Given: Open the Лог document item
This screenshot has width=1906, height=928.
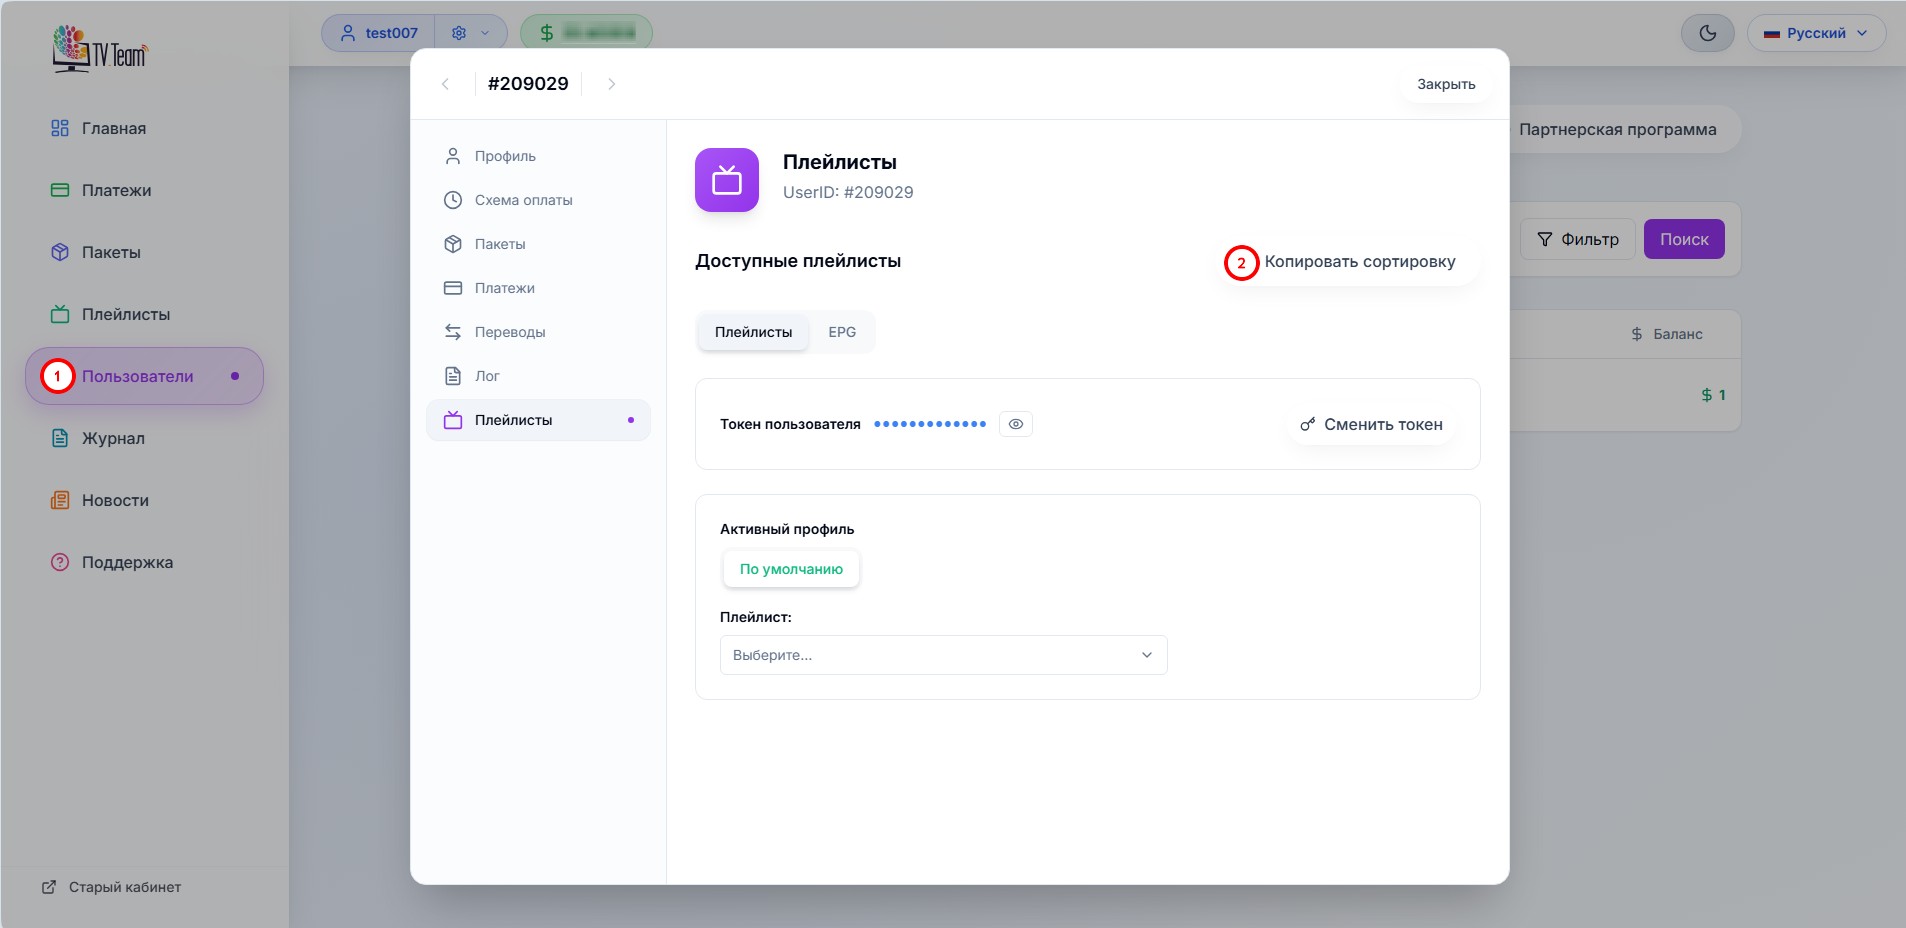Looking at the screenshot, I should (486, 376).
